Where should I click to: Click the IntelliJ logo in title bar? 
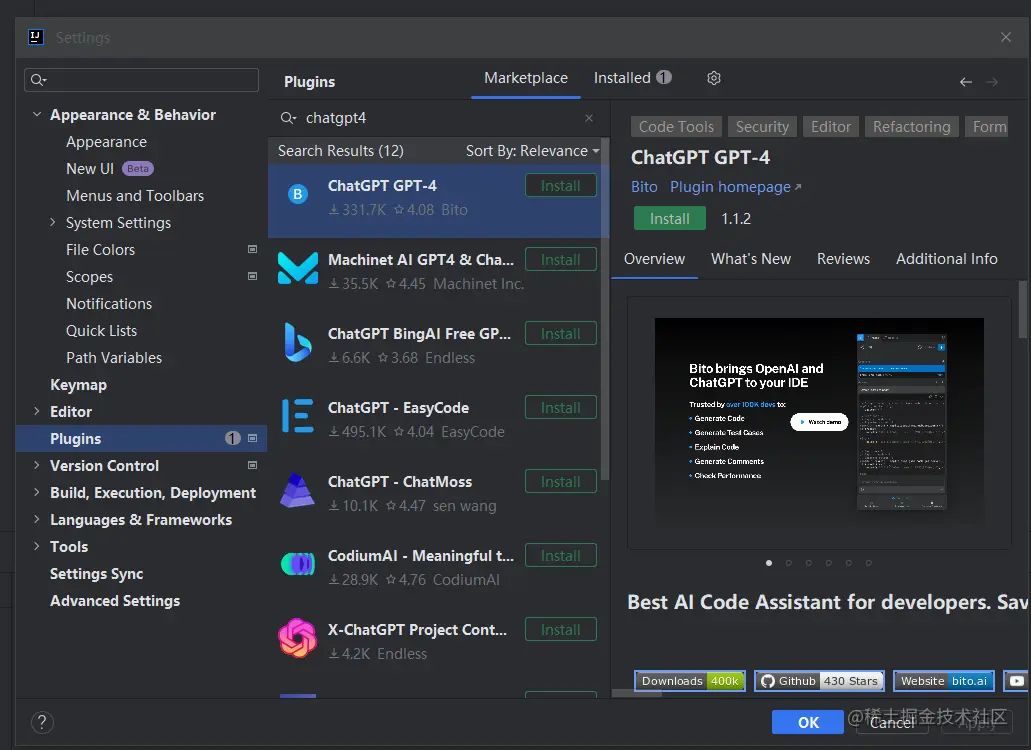pos(36,37)
